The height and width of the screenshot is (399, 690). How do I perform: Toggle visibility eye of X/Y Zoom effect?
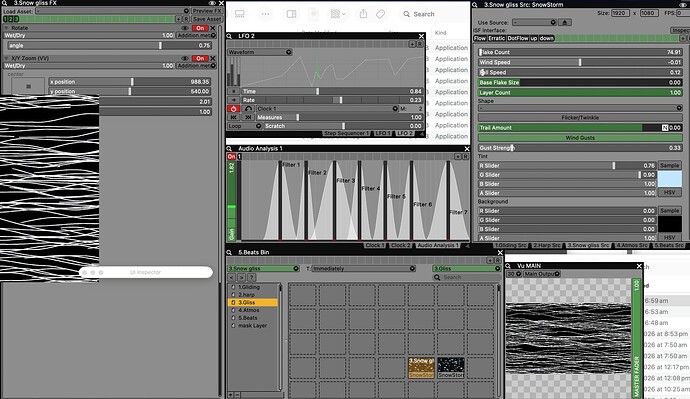pos(185,59)
